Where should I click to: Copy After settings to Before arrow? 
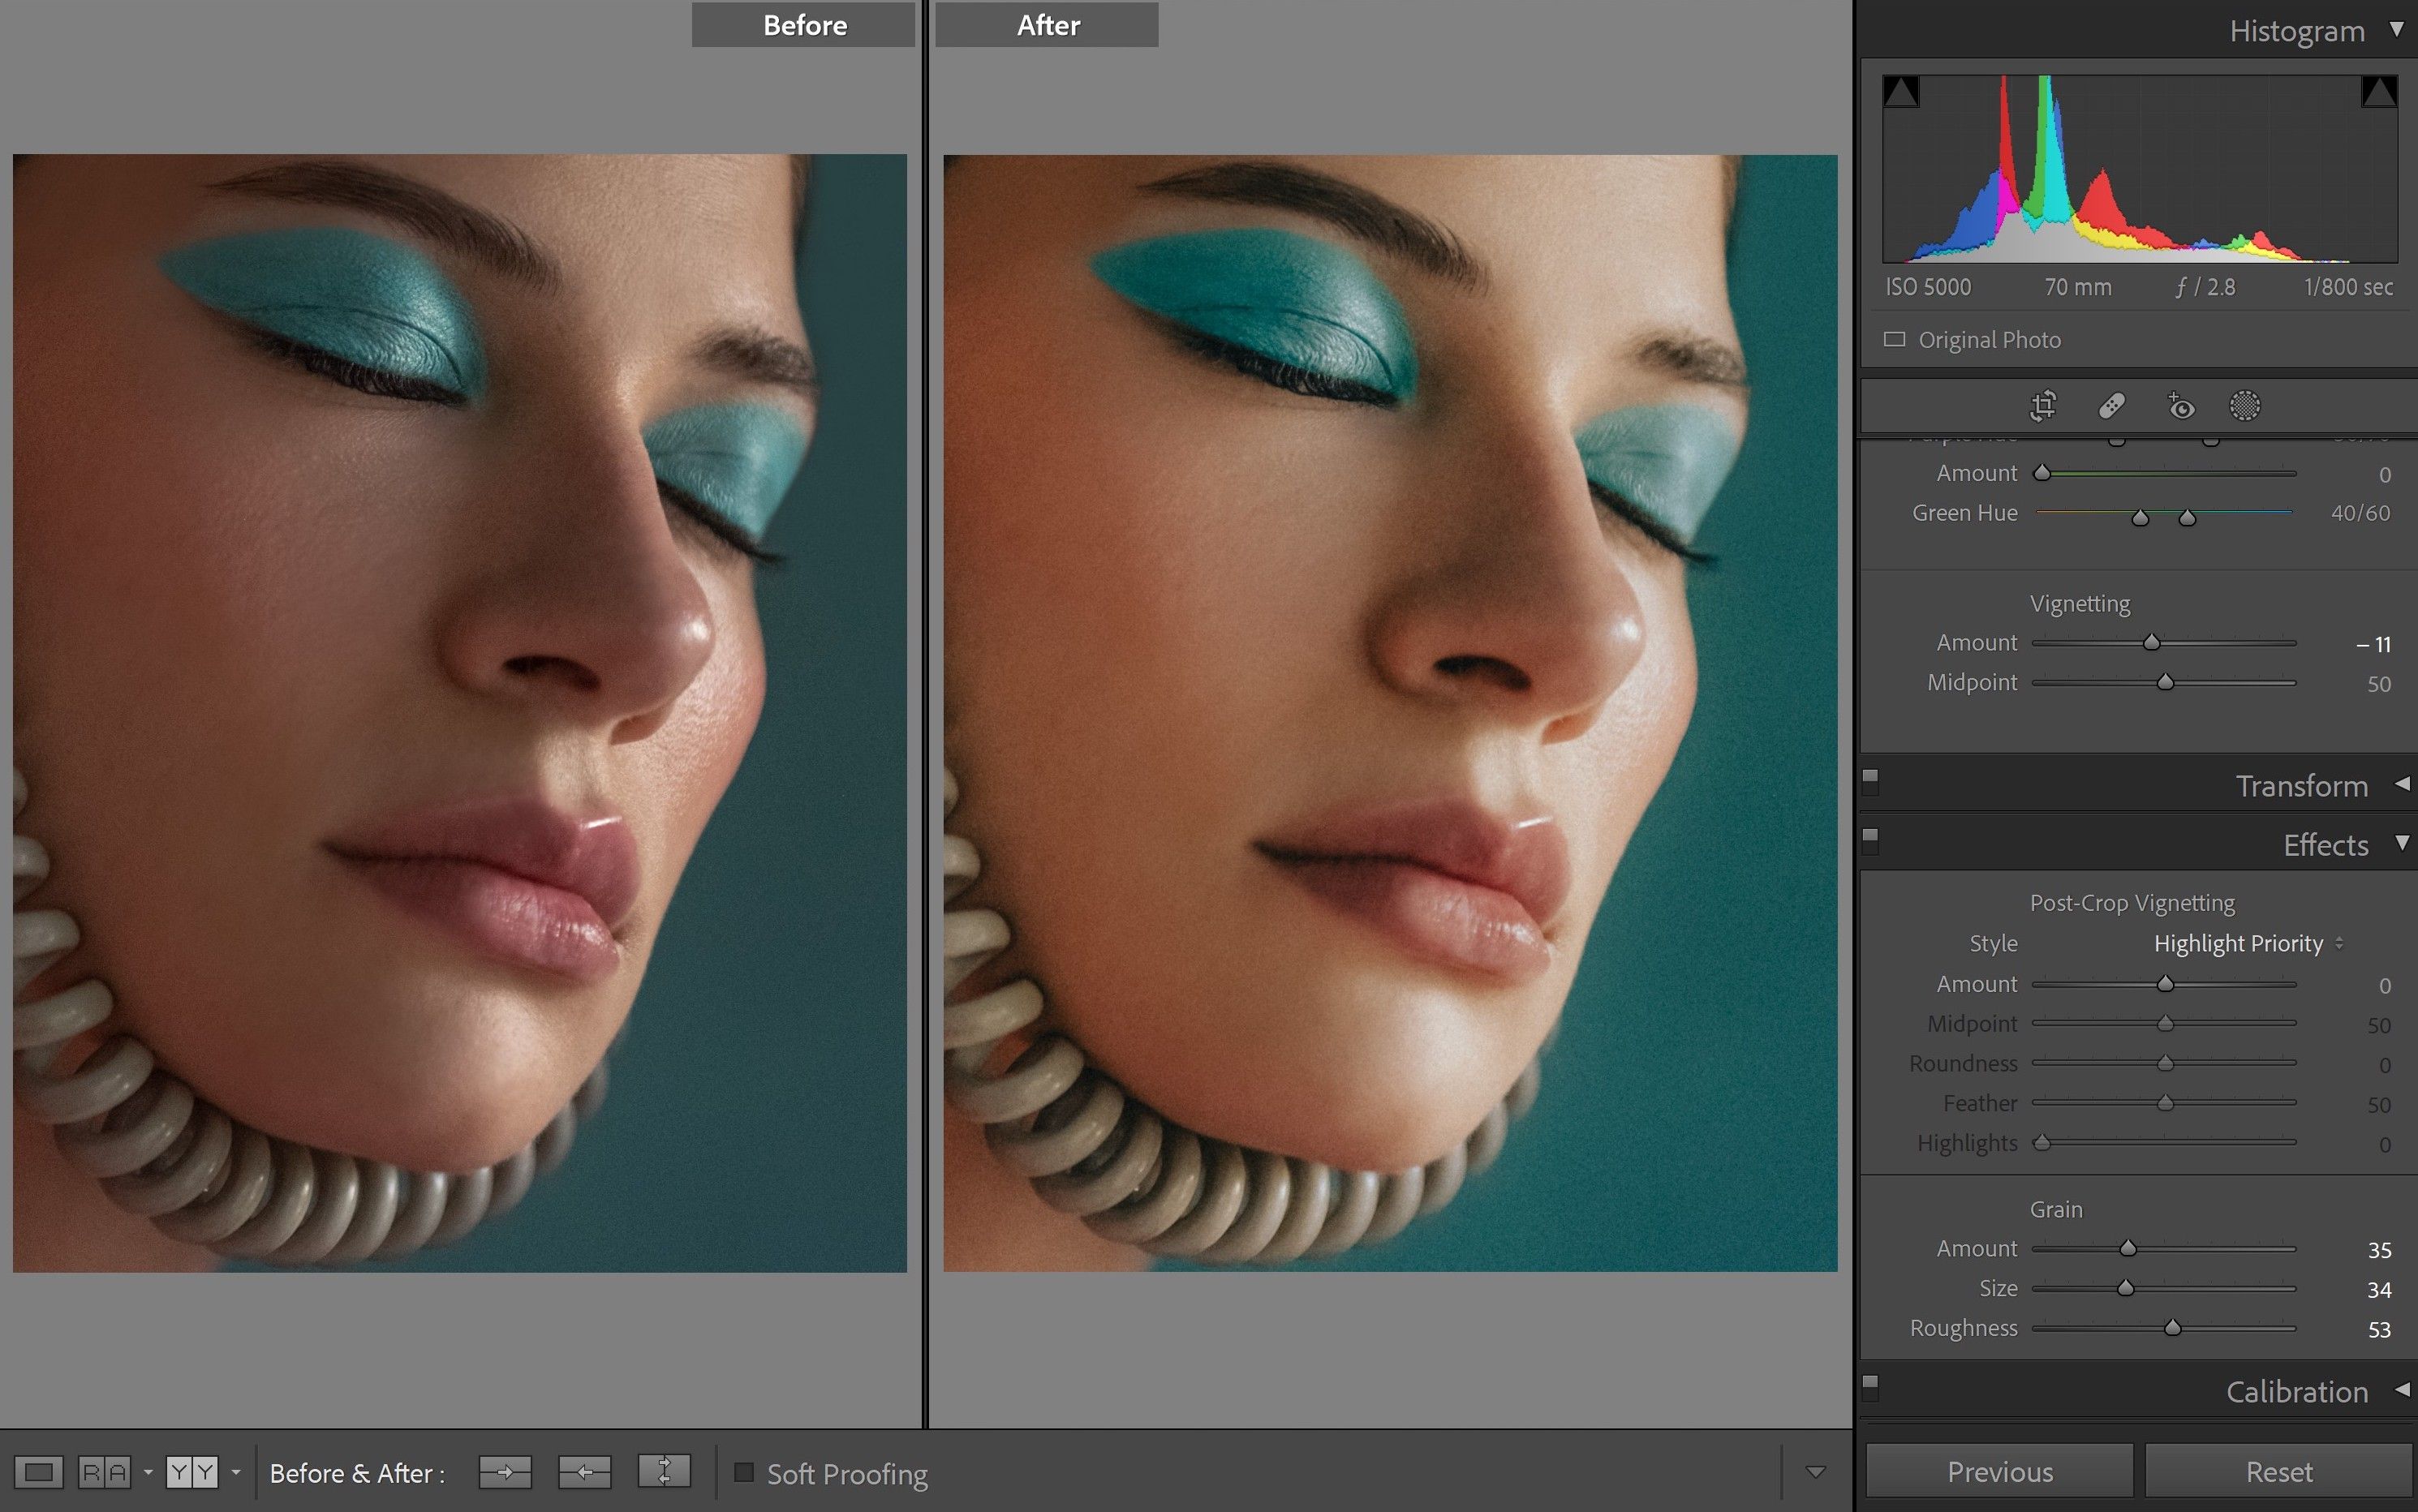[x=584, y=1472]
